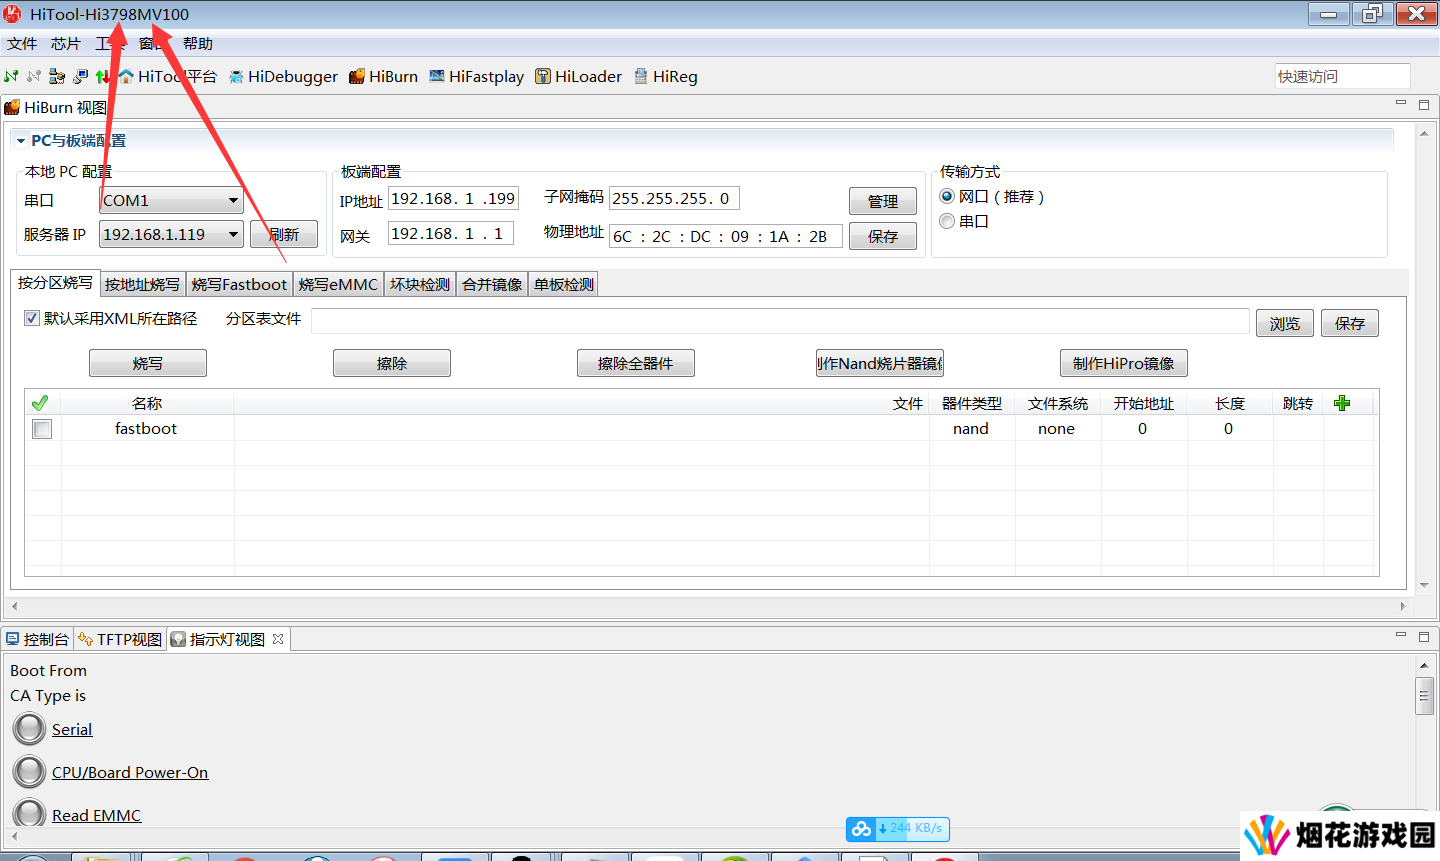Click the 物理地址 MAC input field
The height and width of the screenshot is (861, 1440).
726,236
